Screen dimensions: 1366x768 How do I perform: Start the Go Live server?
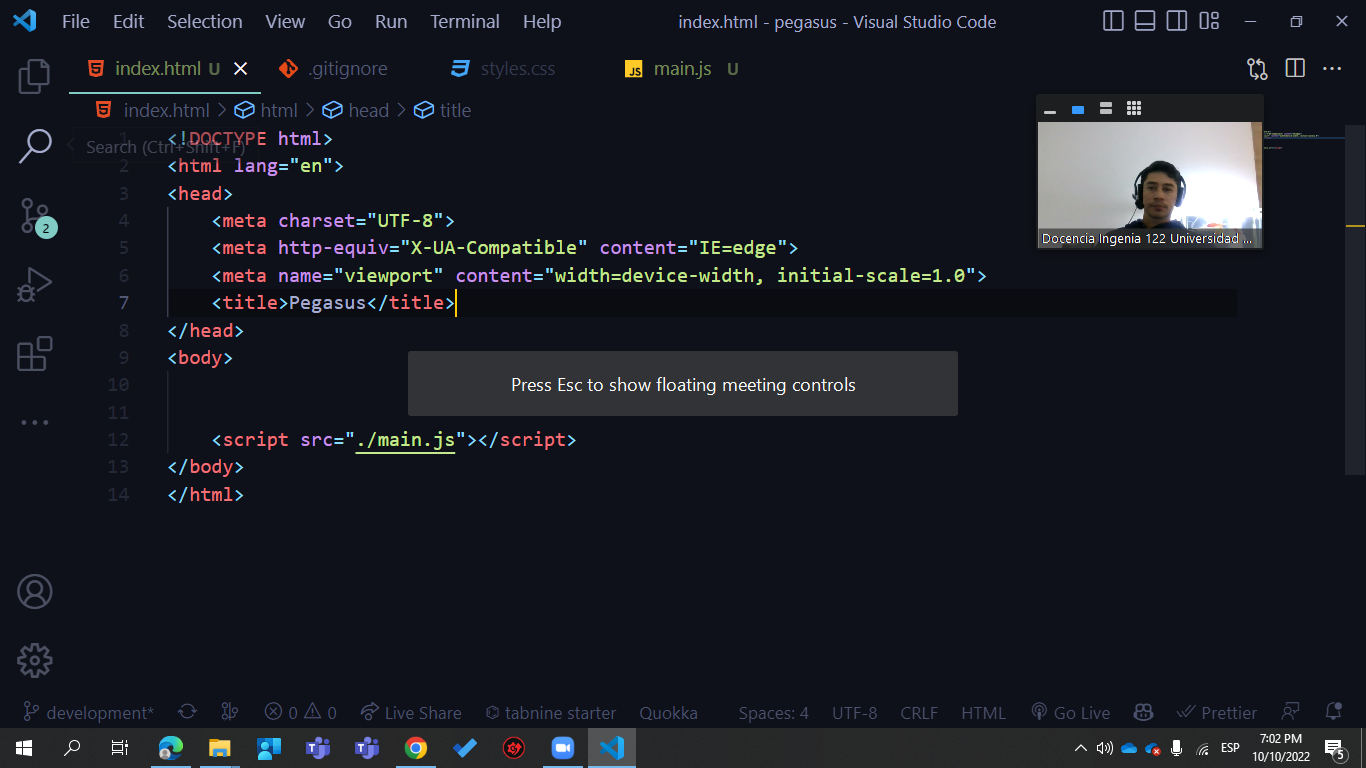pyautogui.click(x=1070, y=712)
